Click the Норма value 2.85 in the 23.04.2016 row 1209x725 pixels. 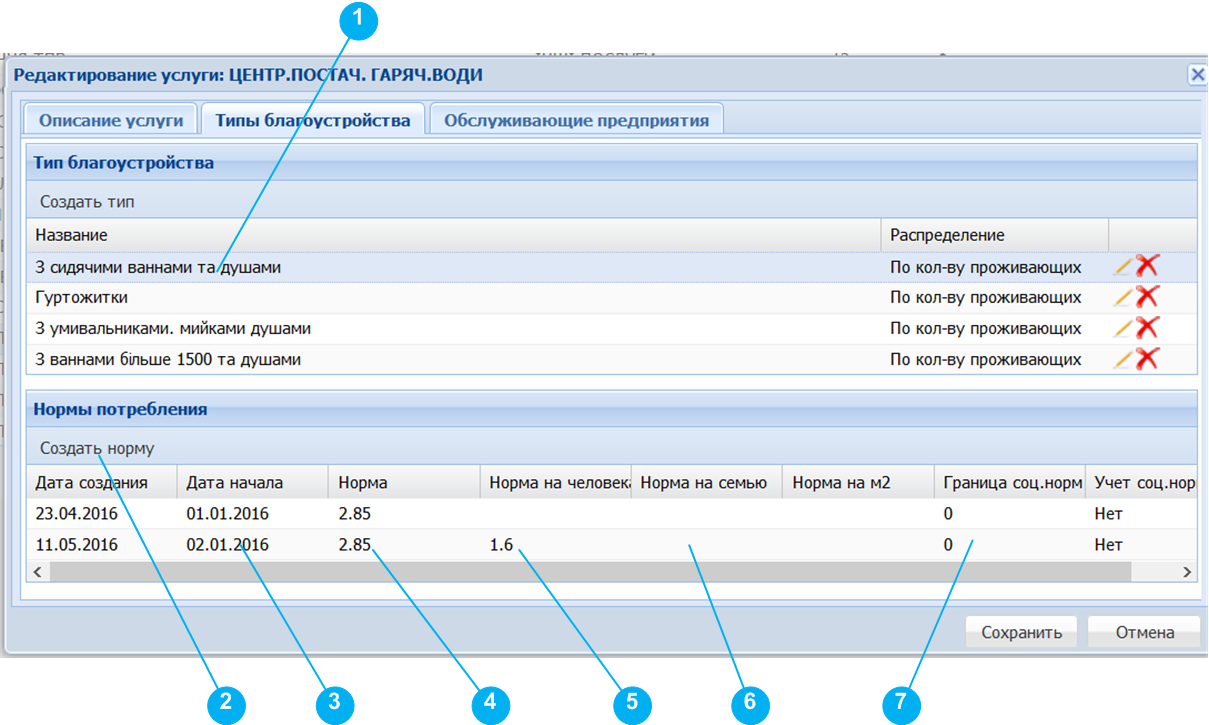point(354,513)
